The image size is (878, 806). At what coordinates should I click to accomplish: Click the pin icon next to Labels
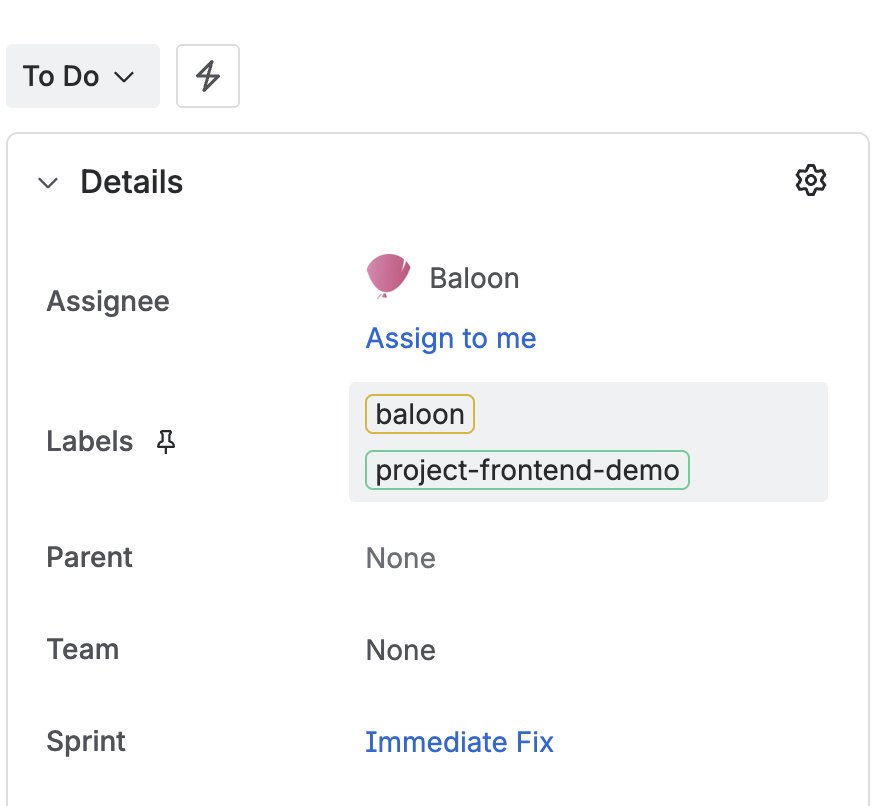click(166, 441)
